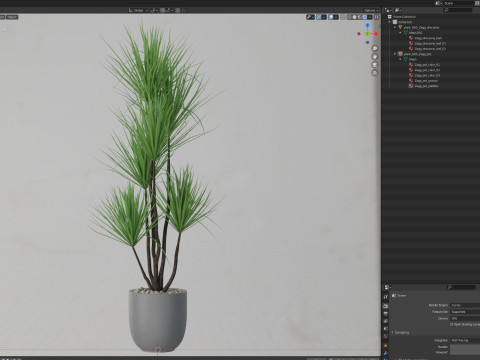Select plant_003_Dagg_dracaena in outliner

click(421, 27)
